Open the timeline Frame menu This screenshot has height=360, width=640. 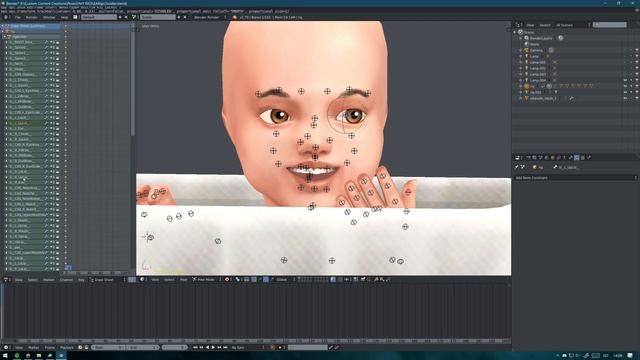[x=49, y=348]
